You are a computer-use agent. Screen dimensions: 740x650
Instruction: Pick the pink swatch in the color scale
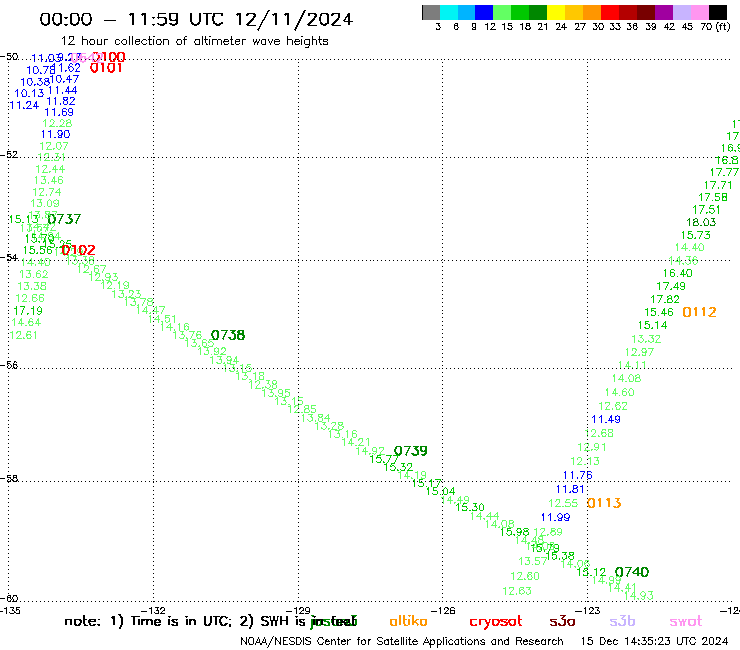click(700, 12)
